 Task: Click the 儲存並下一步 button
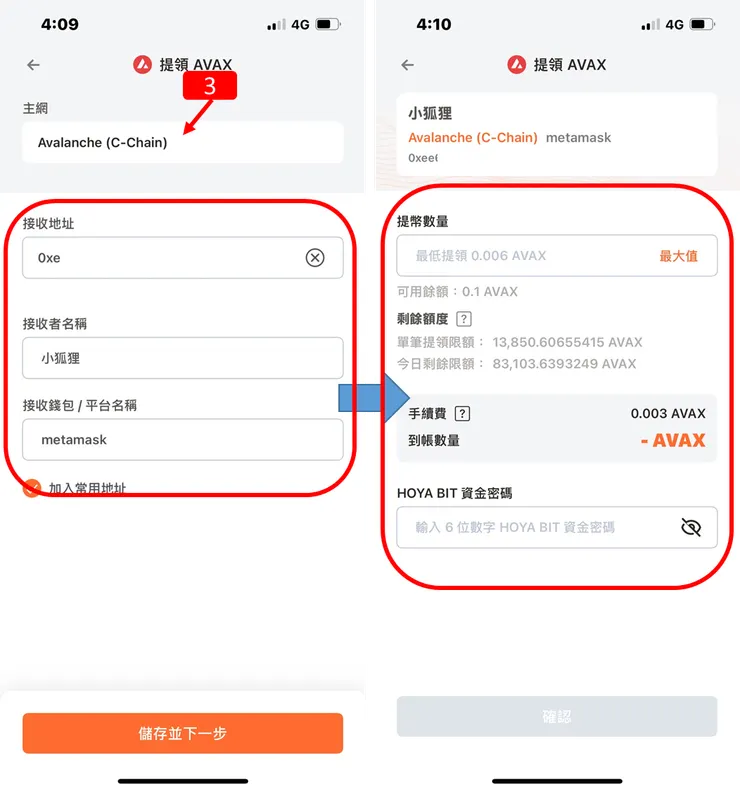[x=183, y=733]
